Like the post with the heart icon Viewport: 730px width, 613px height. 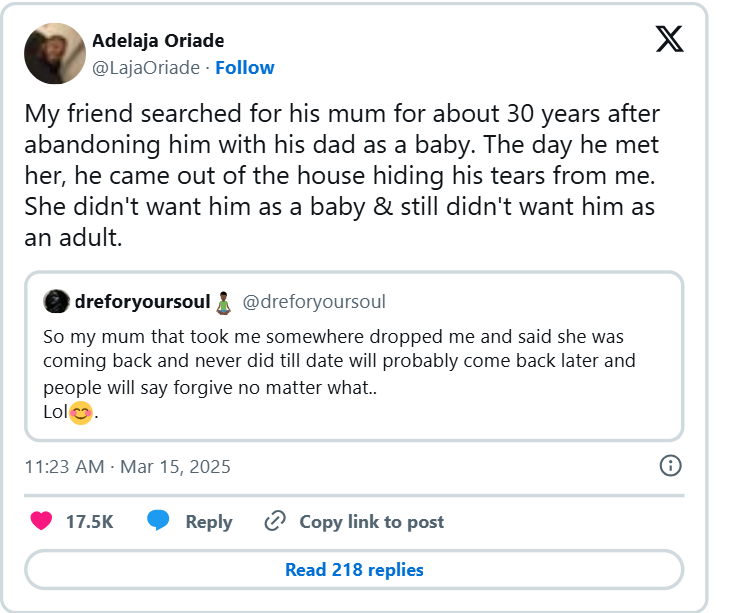point(41,521)
